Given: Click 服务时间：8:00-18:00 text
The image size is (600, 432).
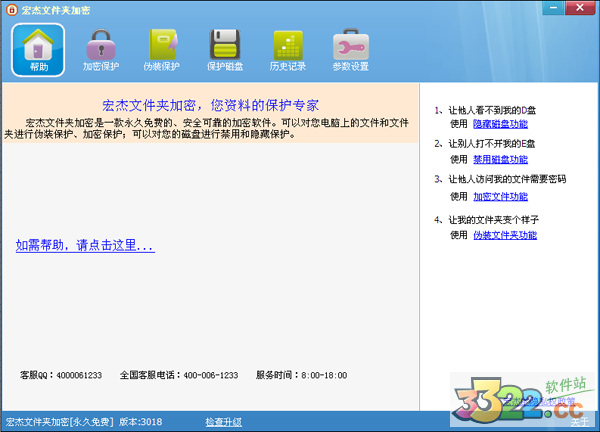Looking at the screenshot, I should tap(302, 375).
